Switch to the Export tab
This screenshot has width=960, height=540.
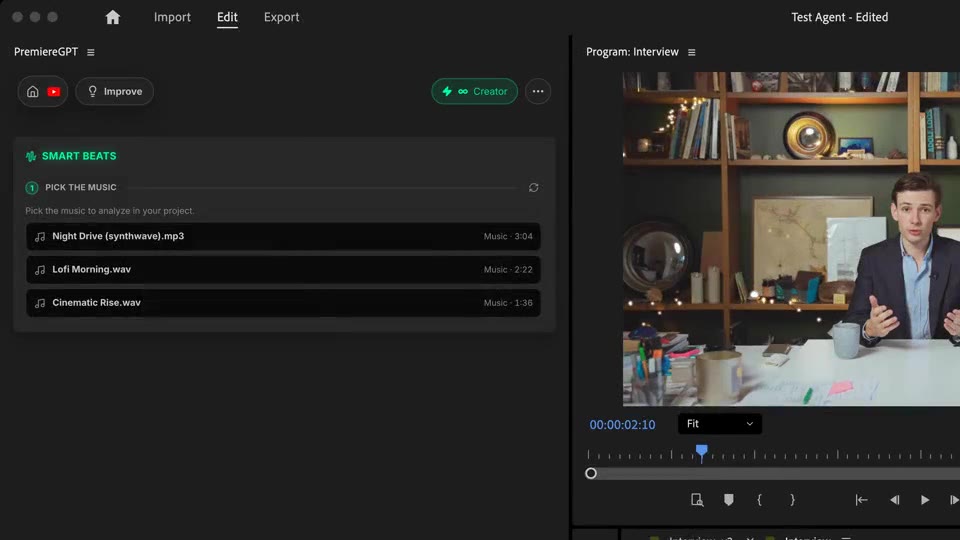[282, 17]
